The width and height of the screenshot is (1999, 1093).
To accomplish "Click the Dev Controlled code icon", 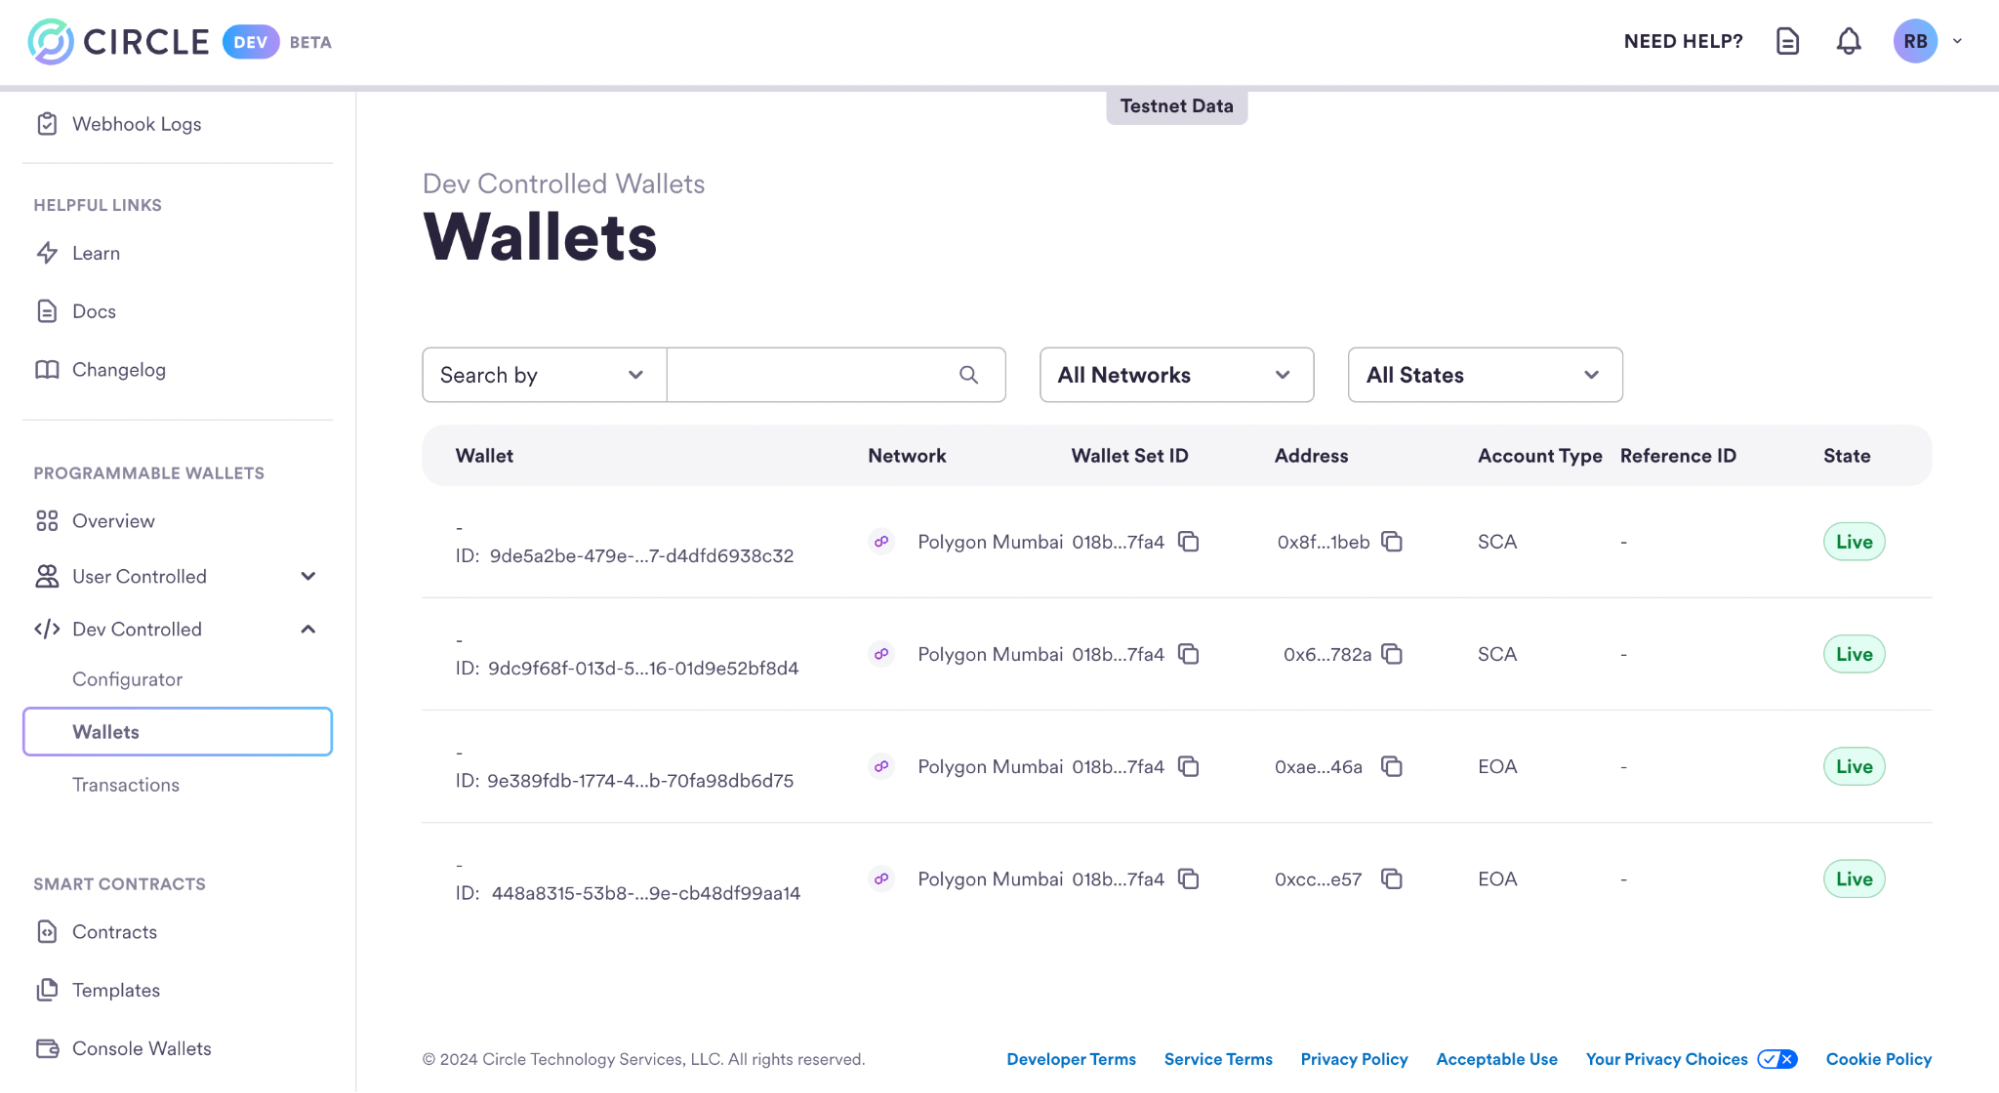I will pyautogui.click(x=47, y=629).
